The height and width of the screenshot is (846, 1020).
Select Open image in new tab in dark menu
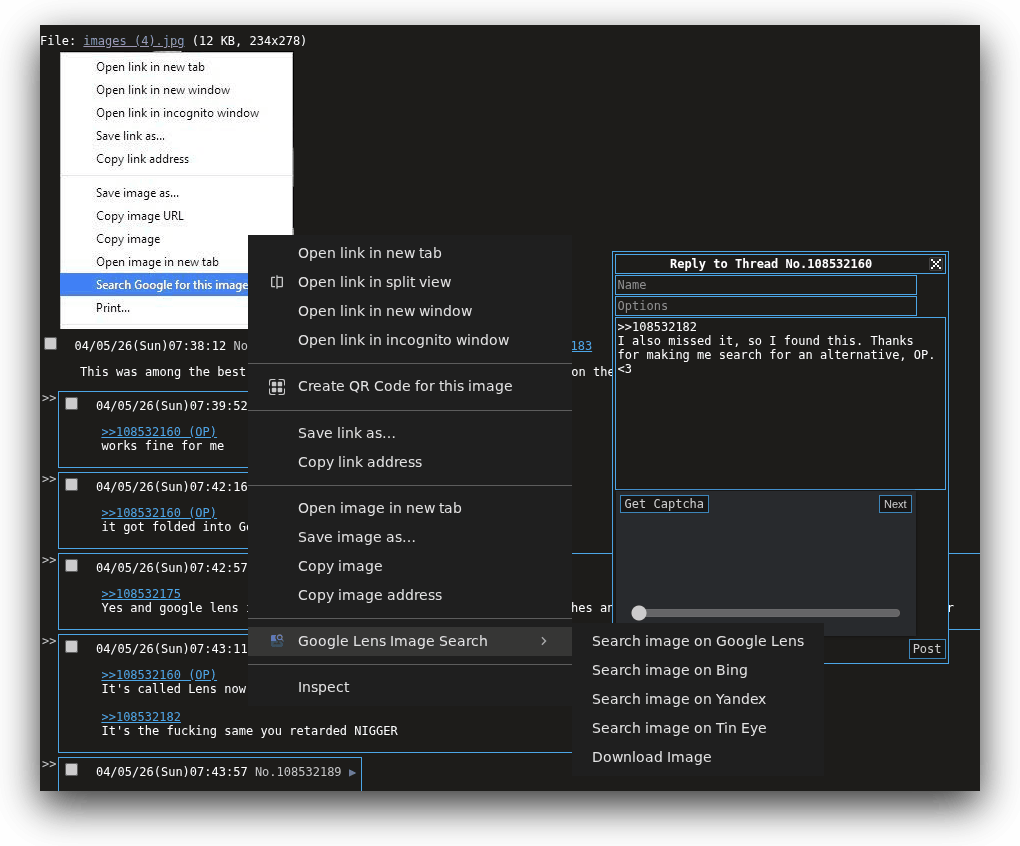(x=410, y=508)
